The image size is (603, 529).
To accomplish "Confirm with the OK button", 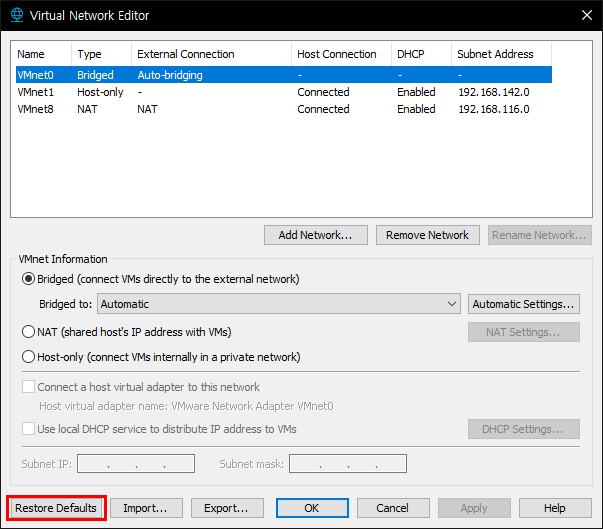I will click(x=312, y=508).
